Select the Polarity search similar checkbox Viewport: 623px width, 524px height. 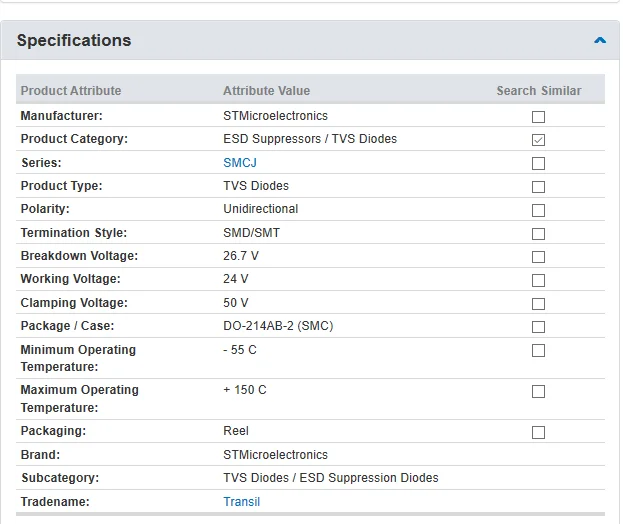pyautogui.click(x=538, y=210)
